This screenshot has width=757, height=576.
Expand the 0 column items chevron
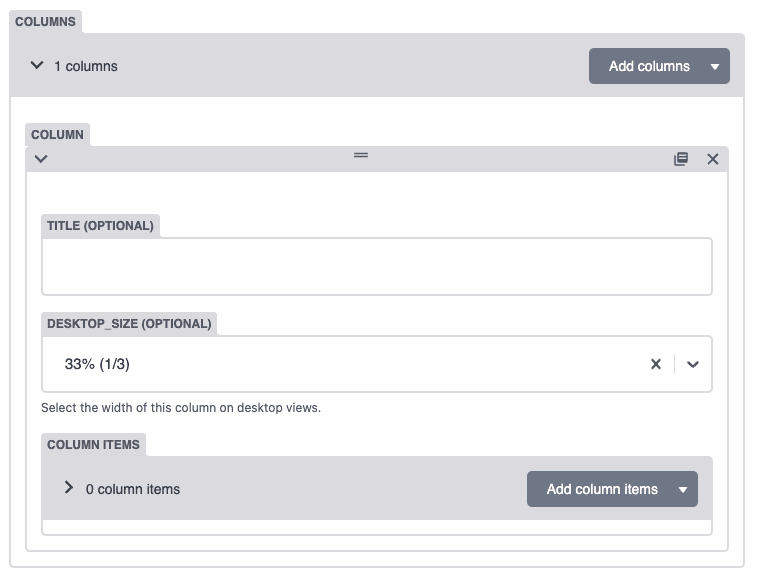(x=69, y=487)
